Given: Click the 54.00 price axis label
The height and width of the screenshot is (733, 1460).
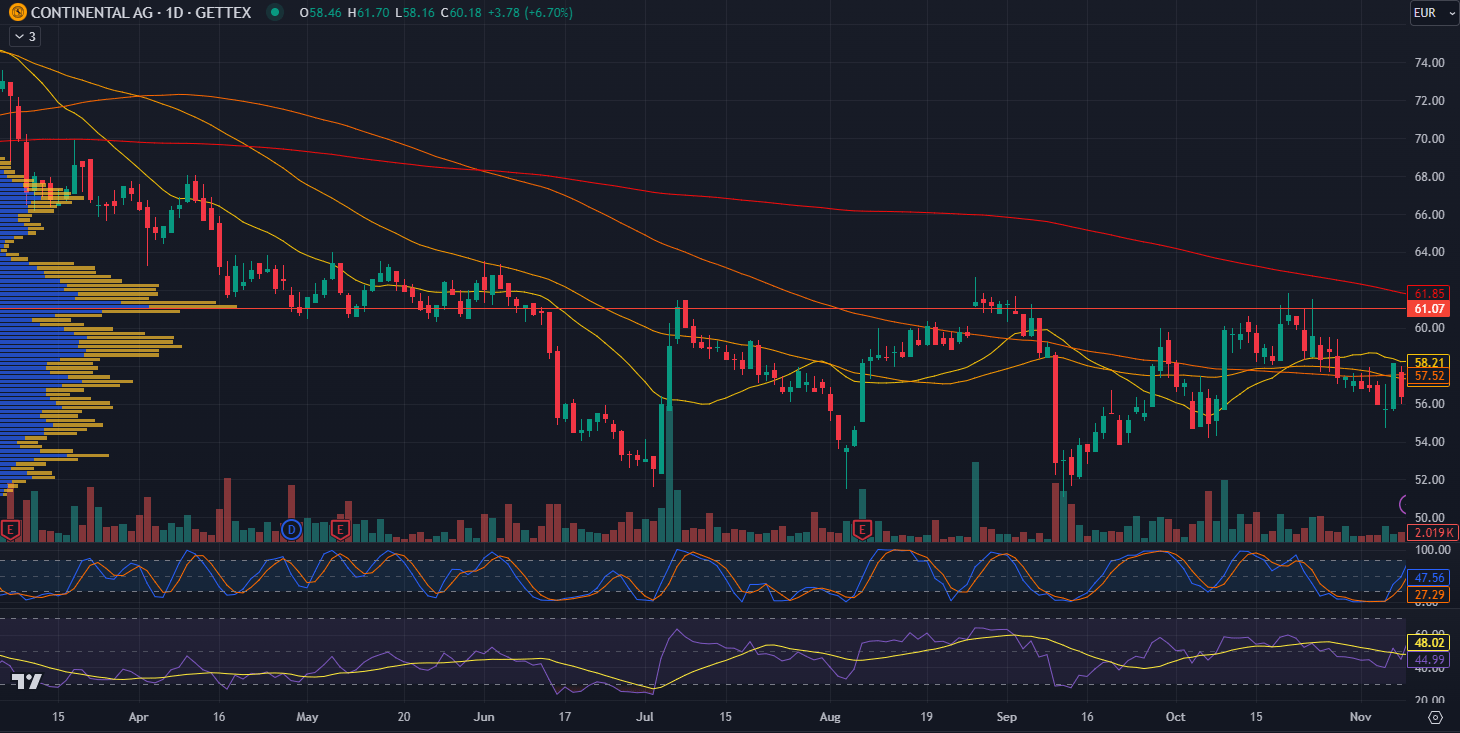Looking at the screenshot, I should [x=1429, y=441].
